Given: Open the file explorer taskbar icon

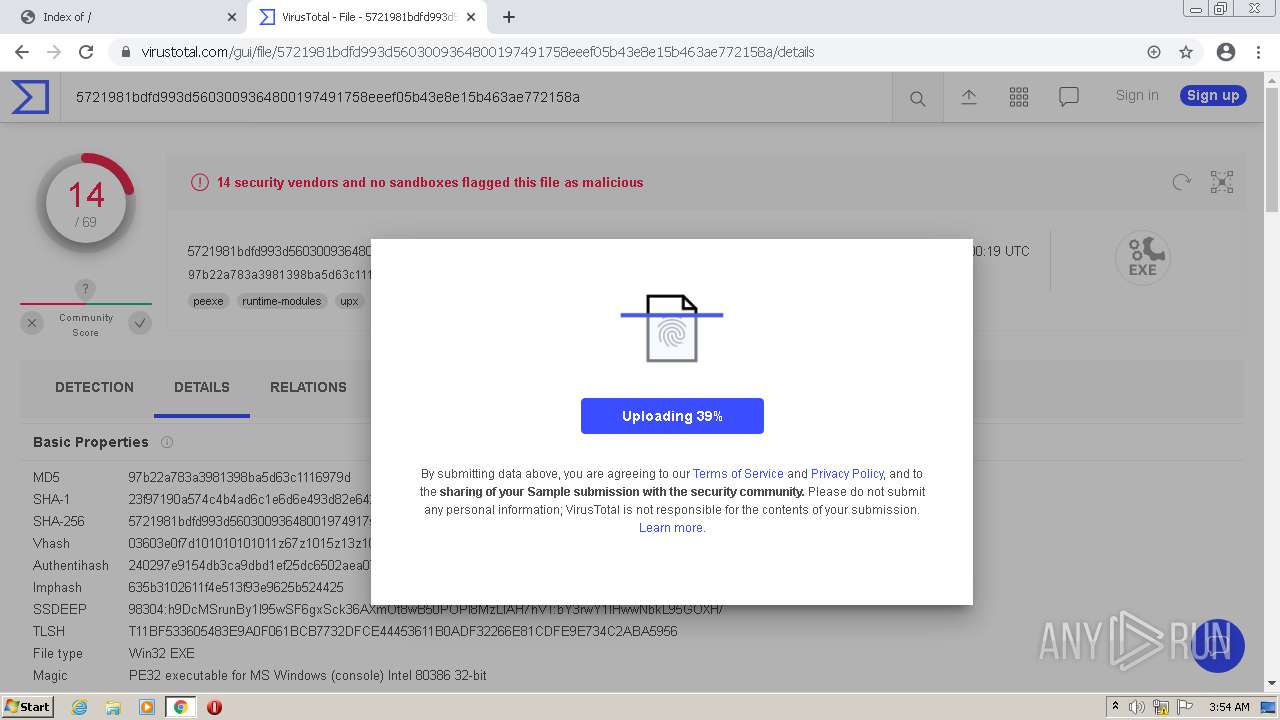Looking at the screenshot, I should click(113, 707).
